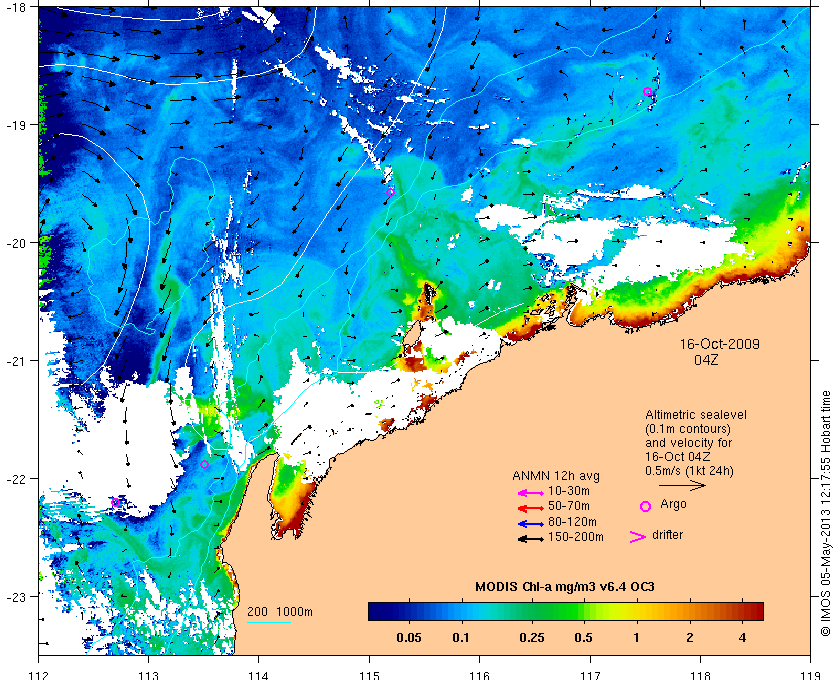Image resolution: width=840 pixels, height=680 pixels.
Task: Click the longitude axis label 117
Action: pyautogui.click(x=590, y=675)
